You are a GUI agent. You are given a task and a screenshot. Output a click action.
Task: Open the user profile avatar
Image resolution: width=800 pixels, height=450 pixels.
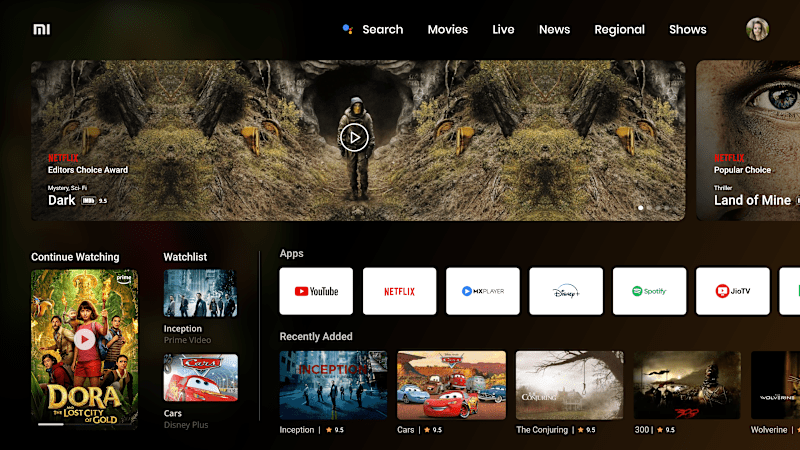pyautogui.click(x=757, y=29)
